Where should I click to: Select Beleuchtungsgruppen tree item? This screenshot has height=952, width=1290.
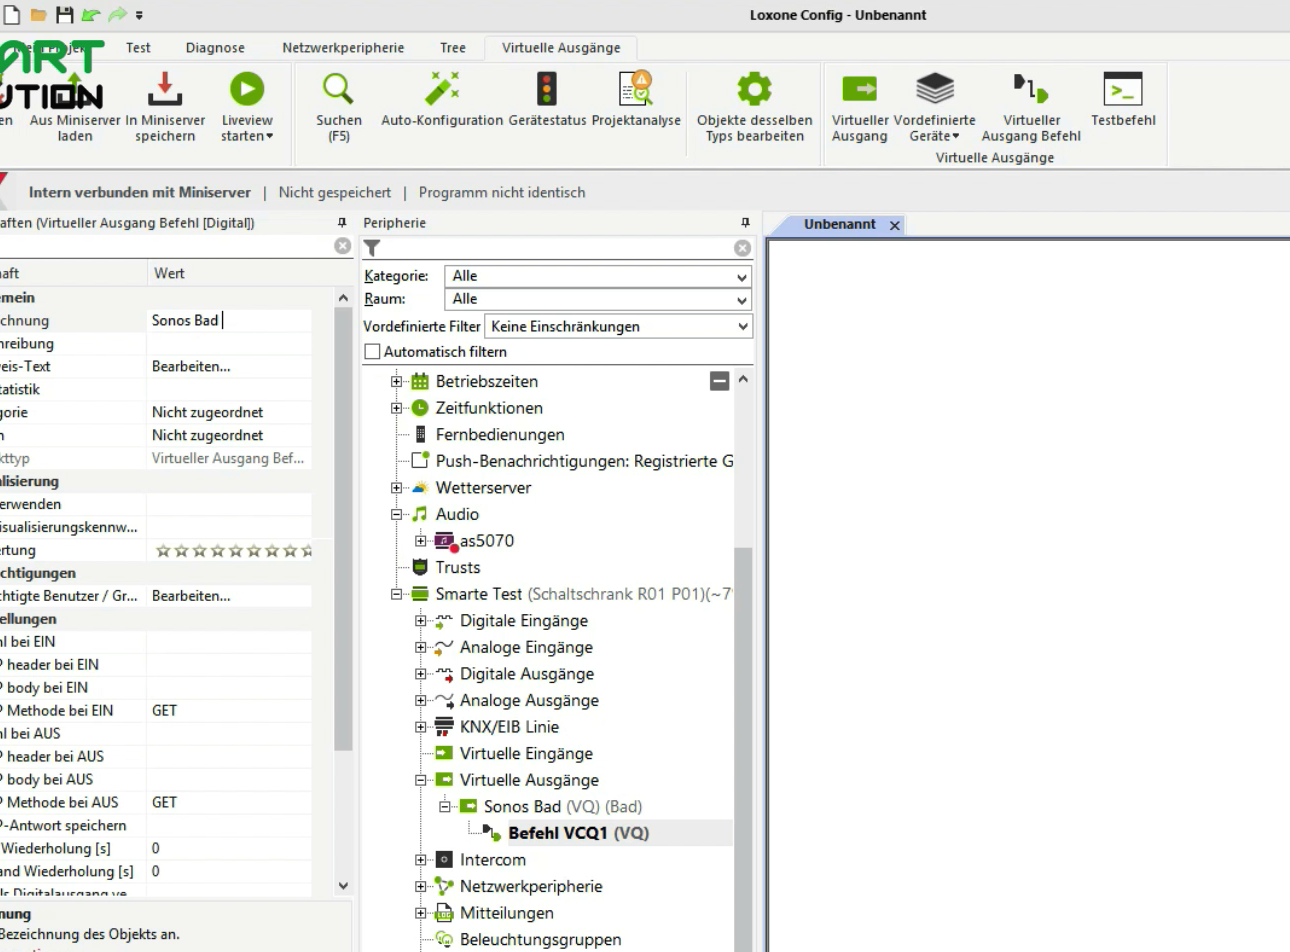click(x=540, y=939)
